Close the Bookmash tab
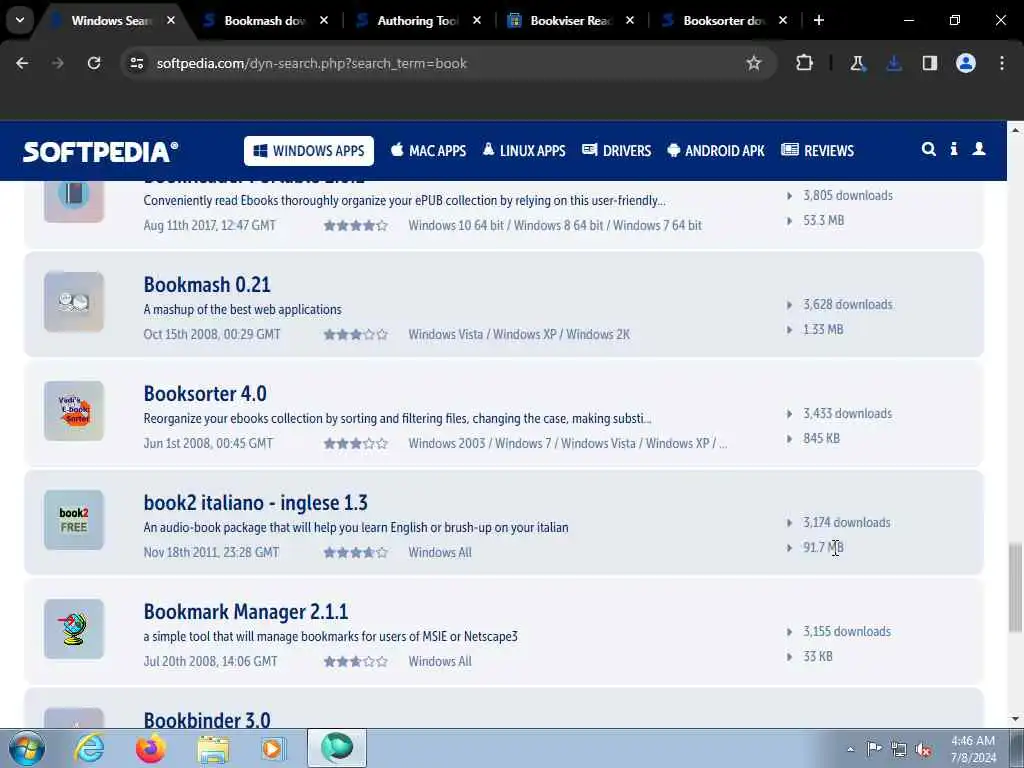The image size is (1024, 768). click(324, 21)
